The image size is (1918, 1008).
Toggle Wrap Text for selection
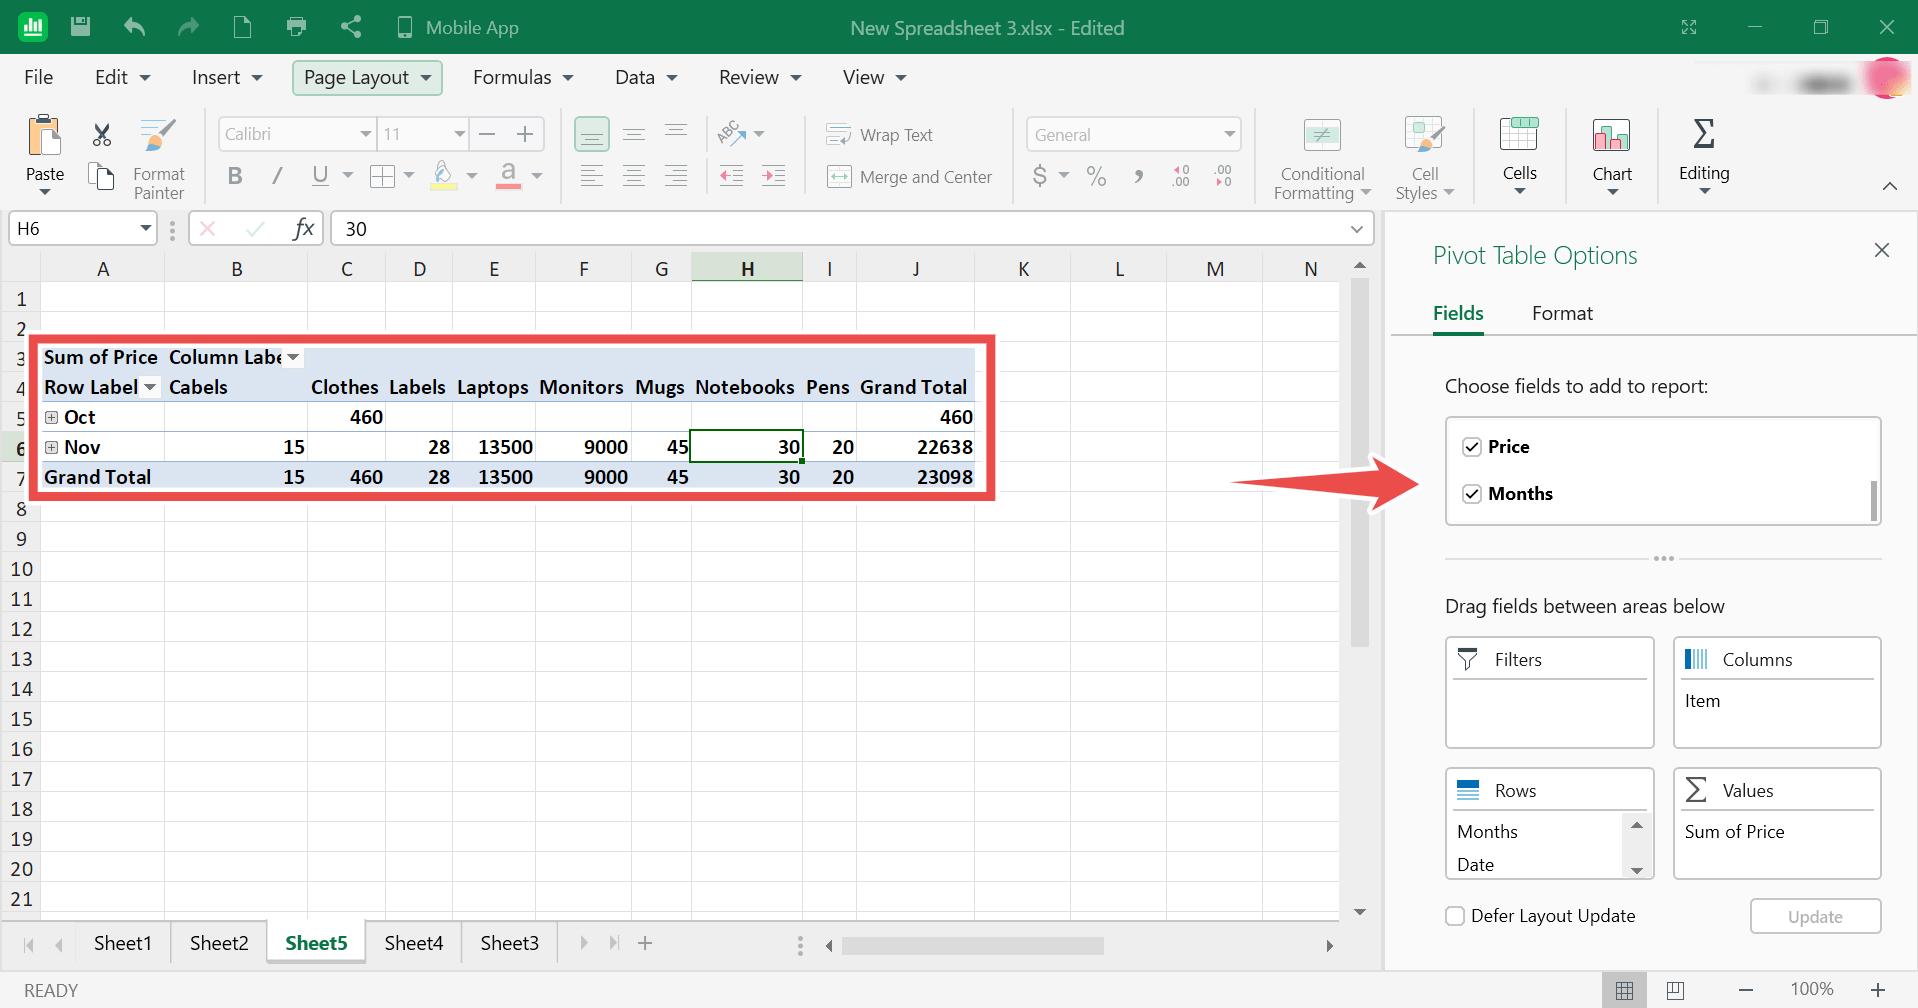click(x=880, y=134)
